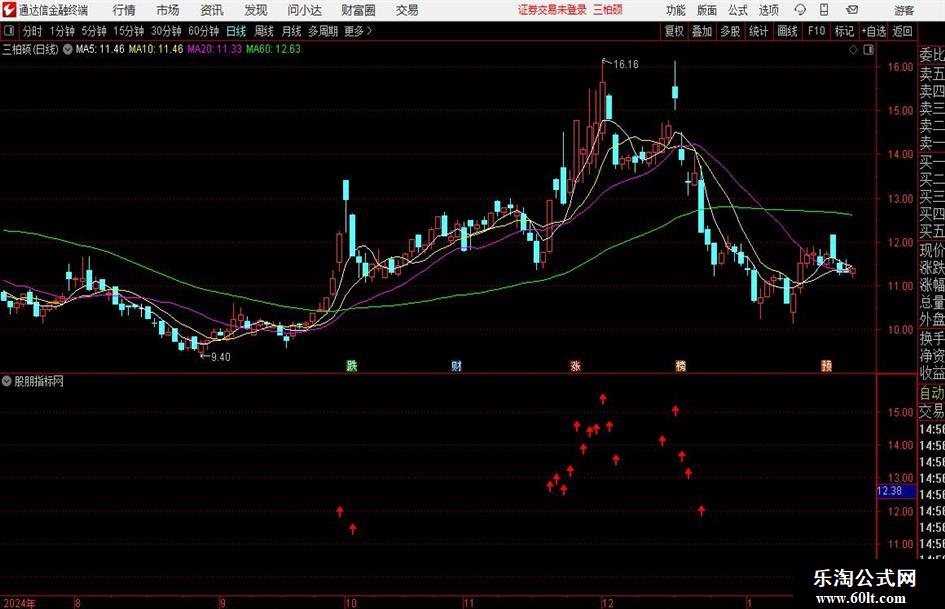Open the mail envelope icon

(x=852, y=10)
